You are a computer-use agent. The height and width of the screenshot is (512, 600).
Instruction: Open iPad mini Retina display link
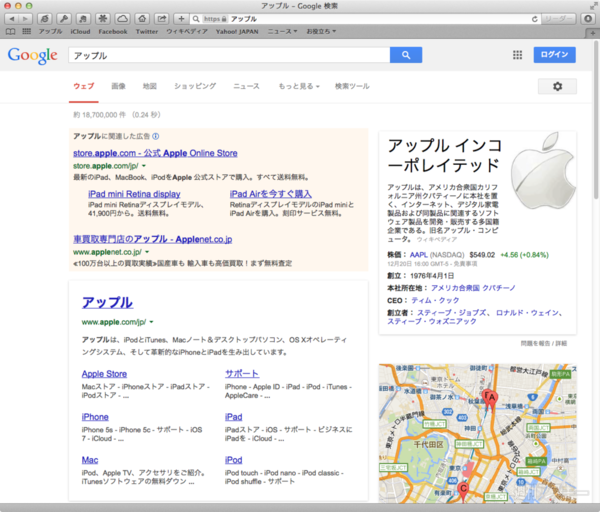tap(134, 194)
